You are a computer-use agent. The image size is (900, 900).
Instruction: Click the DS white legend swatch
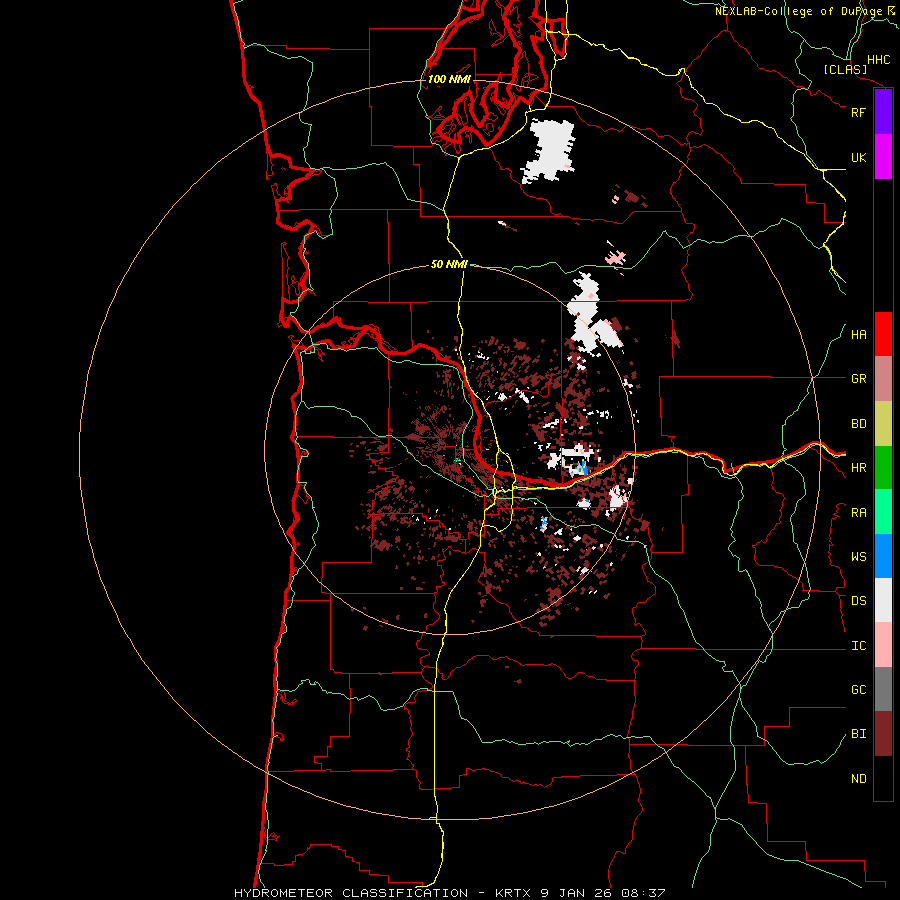883,600
